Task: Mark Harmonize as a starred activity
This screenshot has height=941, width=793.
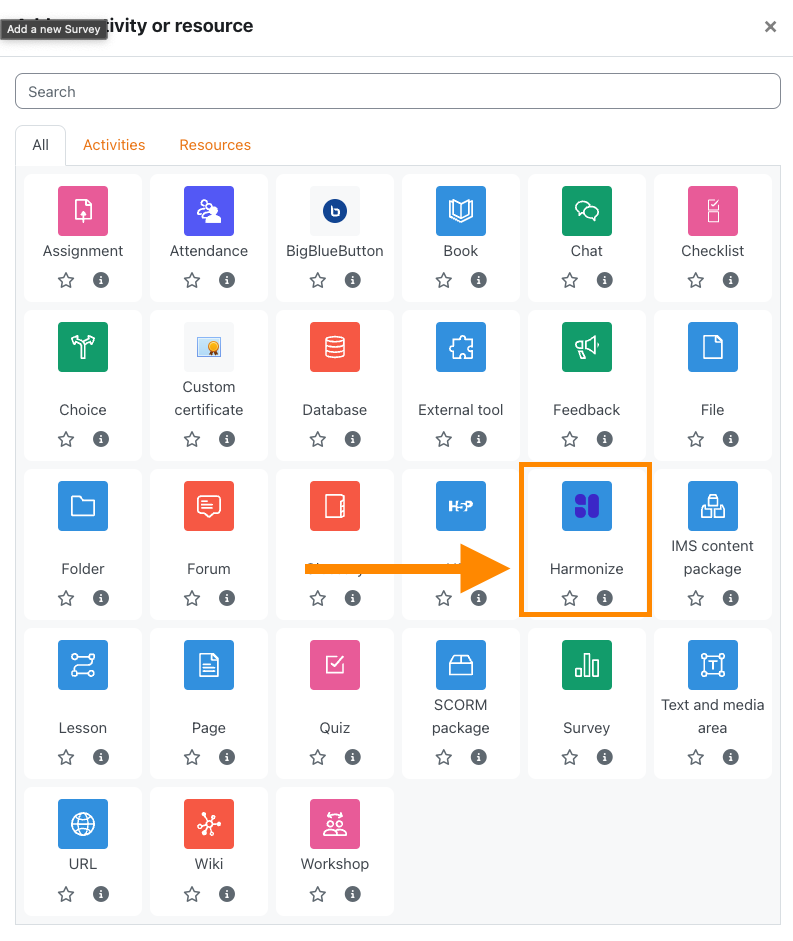Action: coord(570,599)
